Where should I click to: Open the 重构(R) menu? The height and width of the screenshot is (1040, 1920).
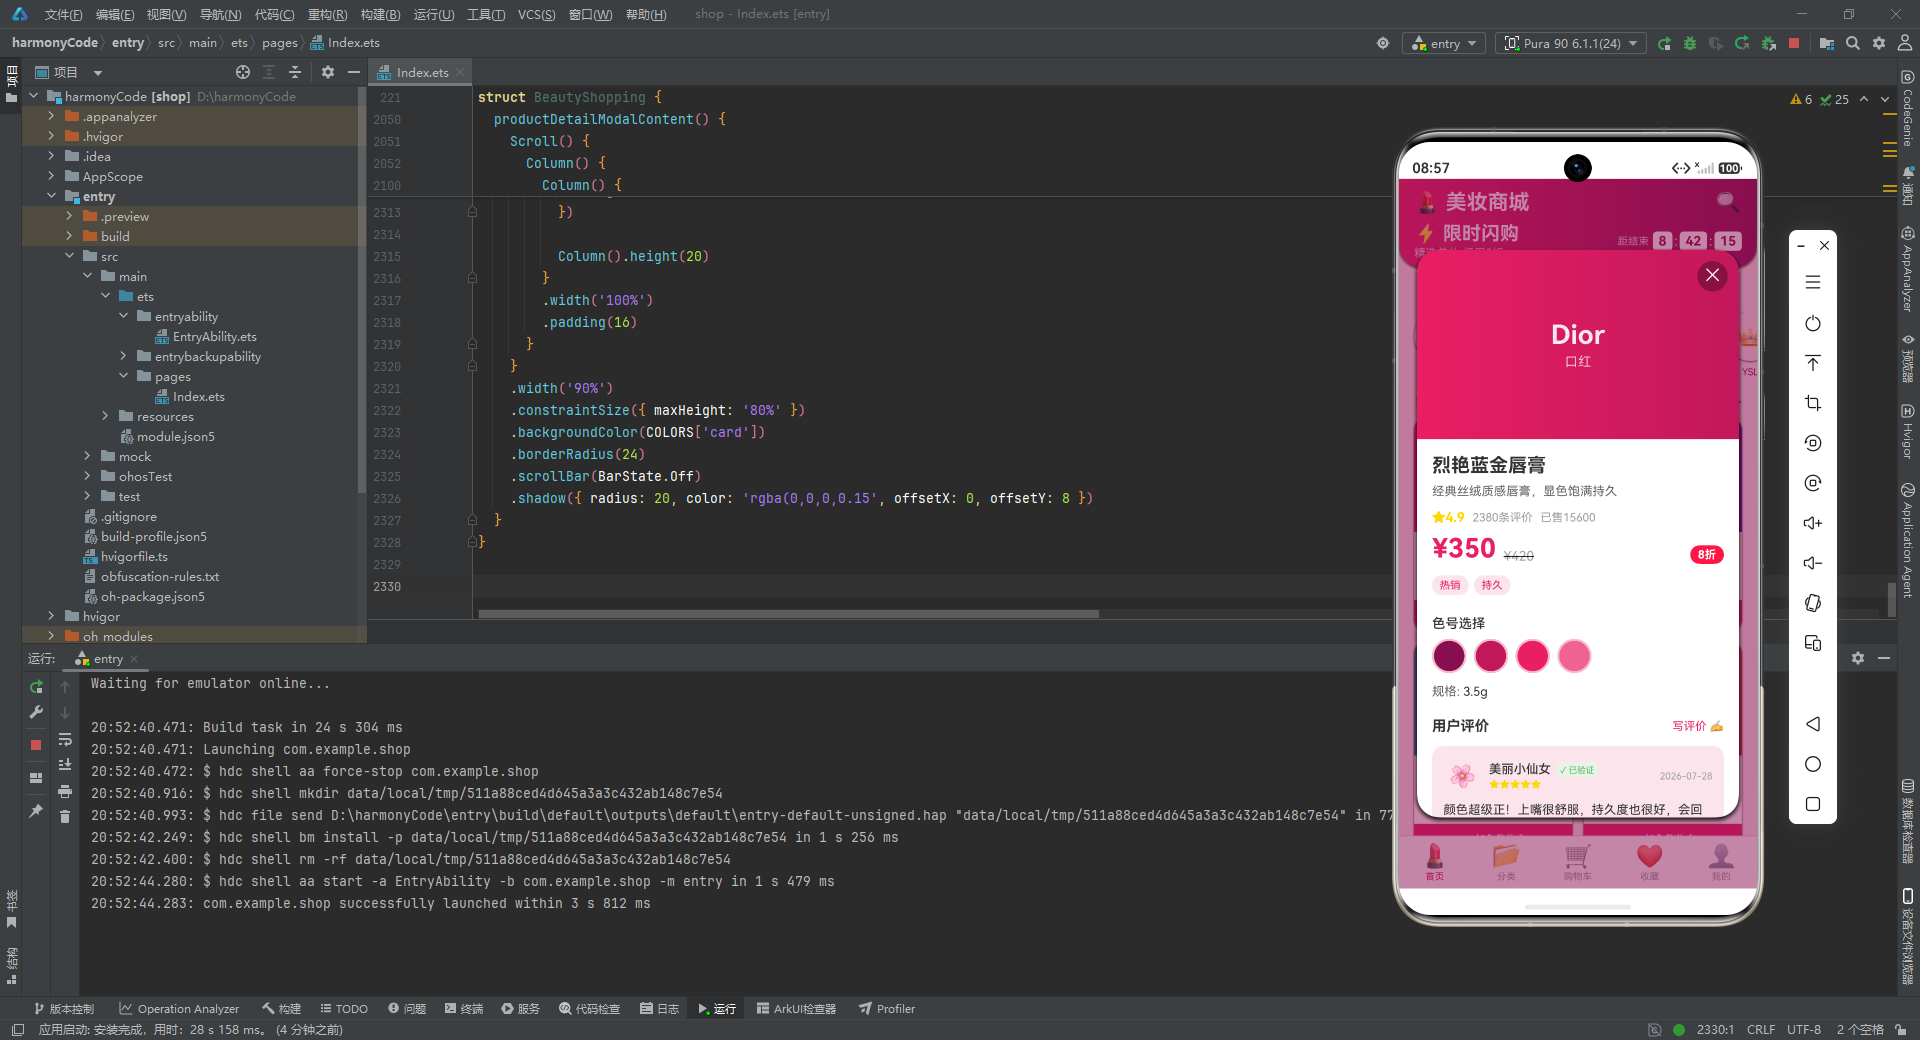click(327, 14)
